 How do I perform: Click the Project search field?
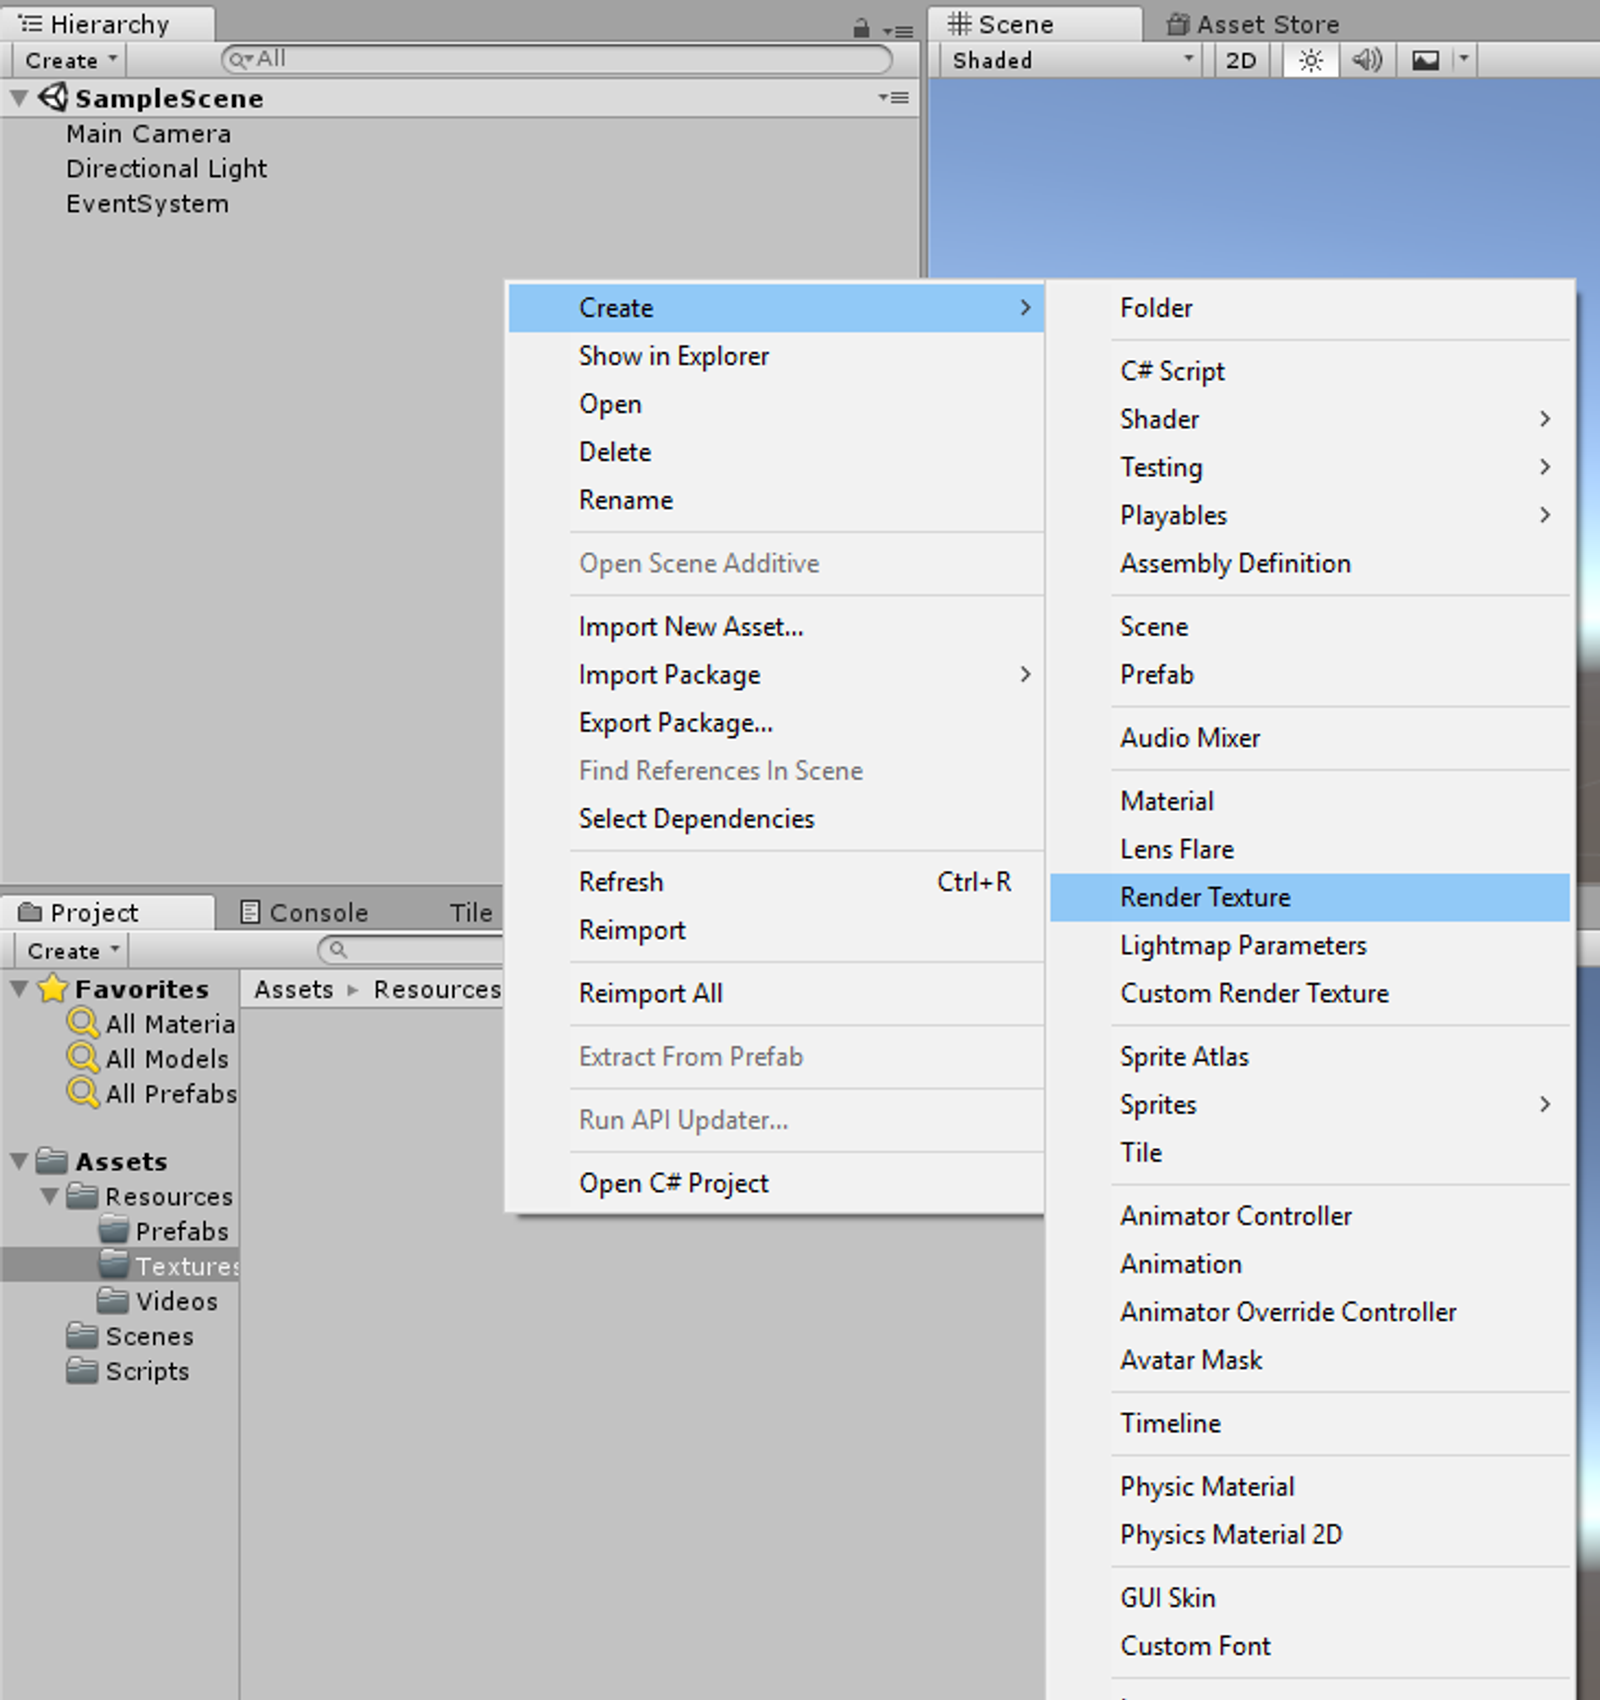point(411,950)
